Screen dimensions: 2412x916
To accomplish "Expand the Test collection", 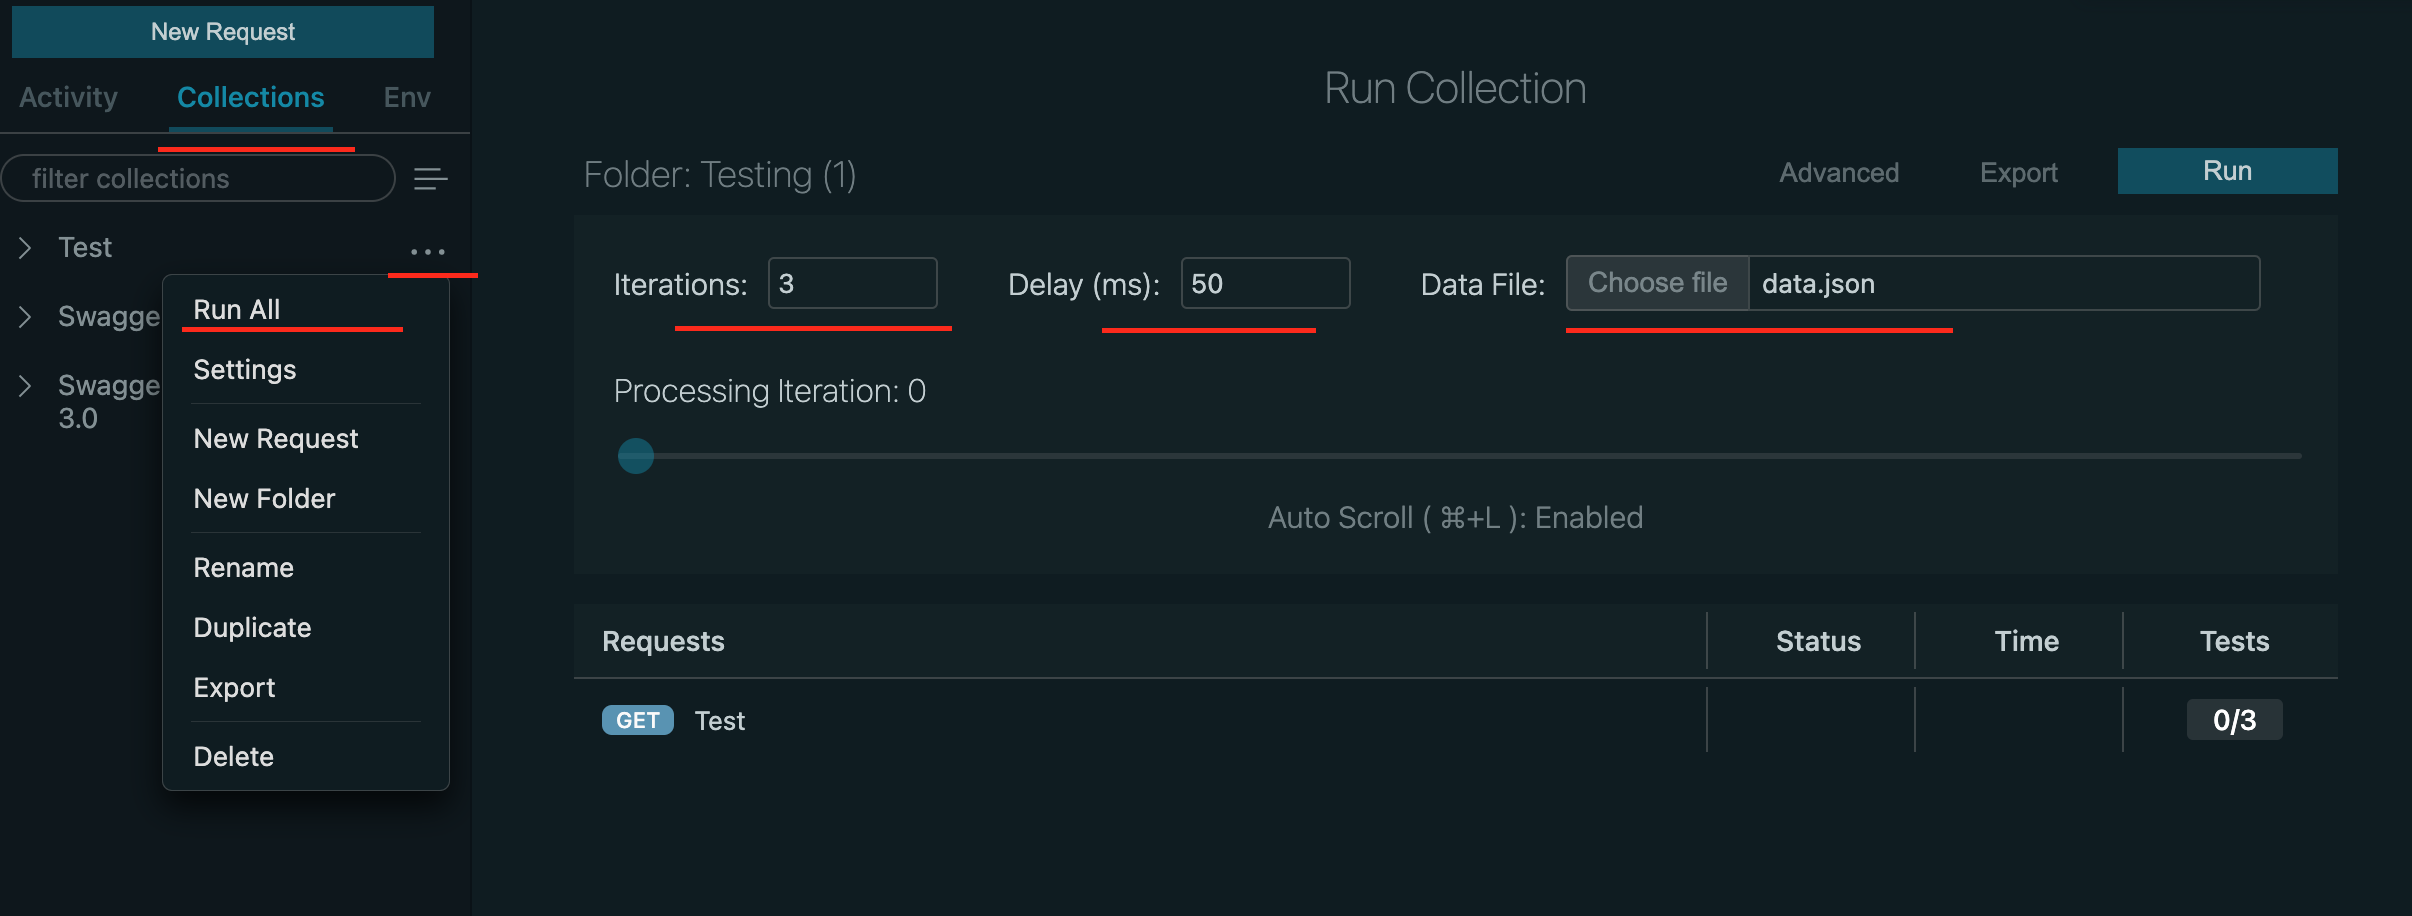I will 24,247.
